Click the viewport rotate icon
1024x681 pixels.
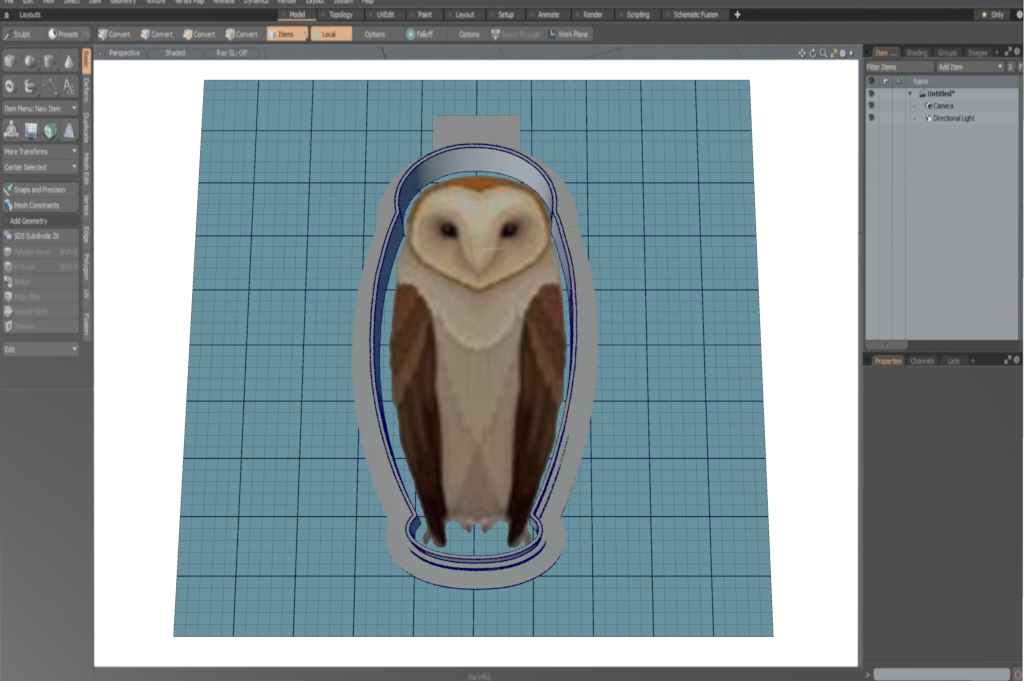[813, 53]
